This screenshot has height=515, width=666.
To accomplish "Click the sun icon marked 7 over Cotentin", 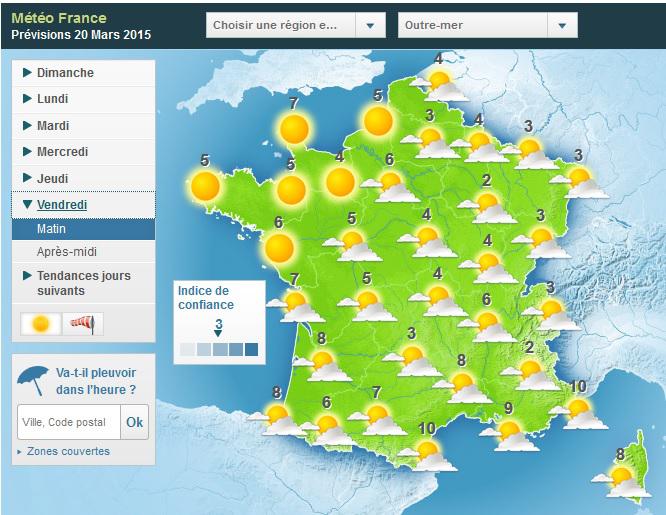I will pos(294,129).
